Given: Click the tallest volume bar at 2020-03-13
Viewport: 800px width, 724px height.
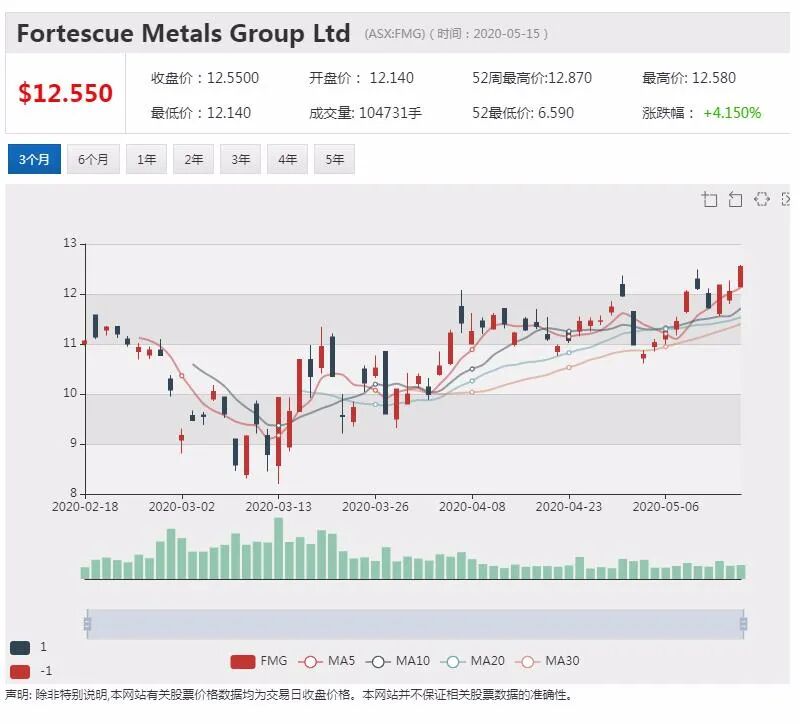Looking at the screenshot, I should click(x=279, y=548).
